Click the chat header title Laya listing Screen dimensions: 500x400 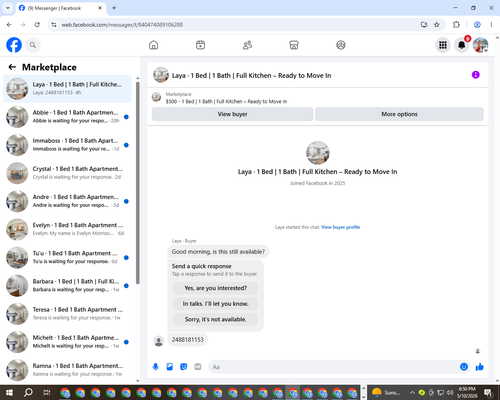pos(251,76)
